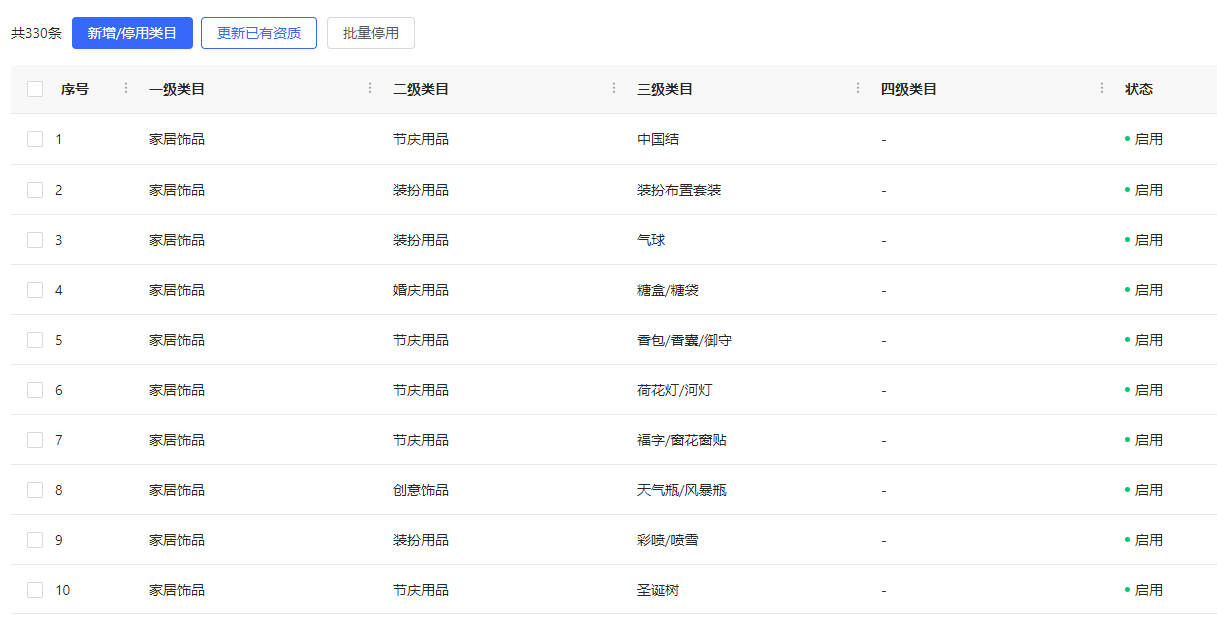
Task: Select checkbox for row 7 福字/窗花窗贴
Action: 35,440
